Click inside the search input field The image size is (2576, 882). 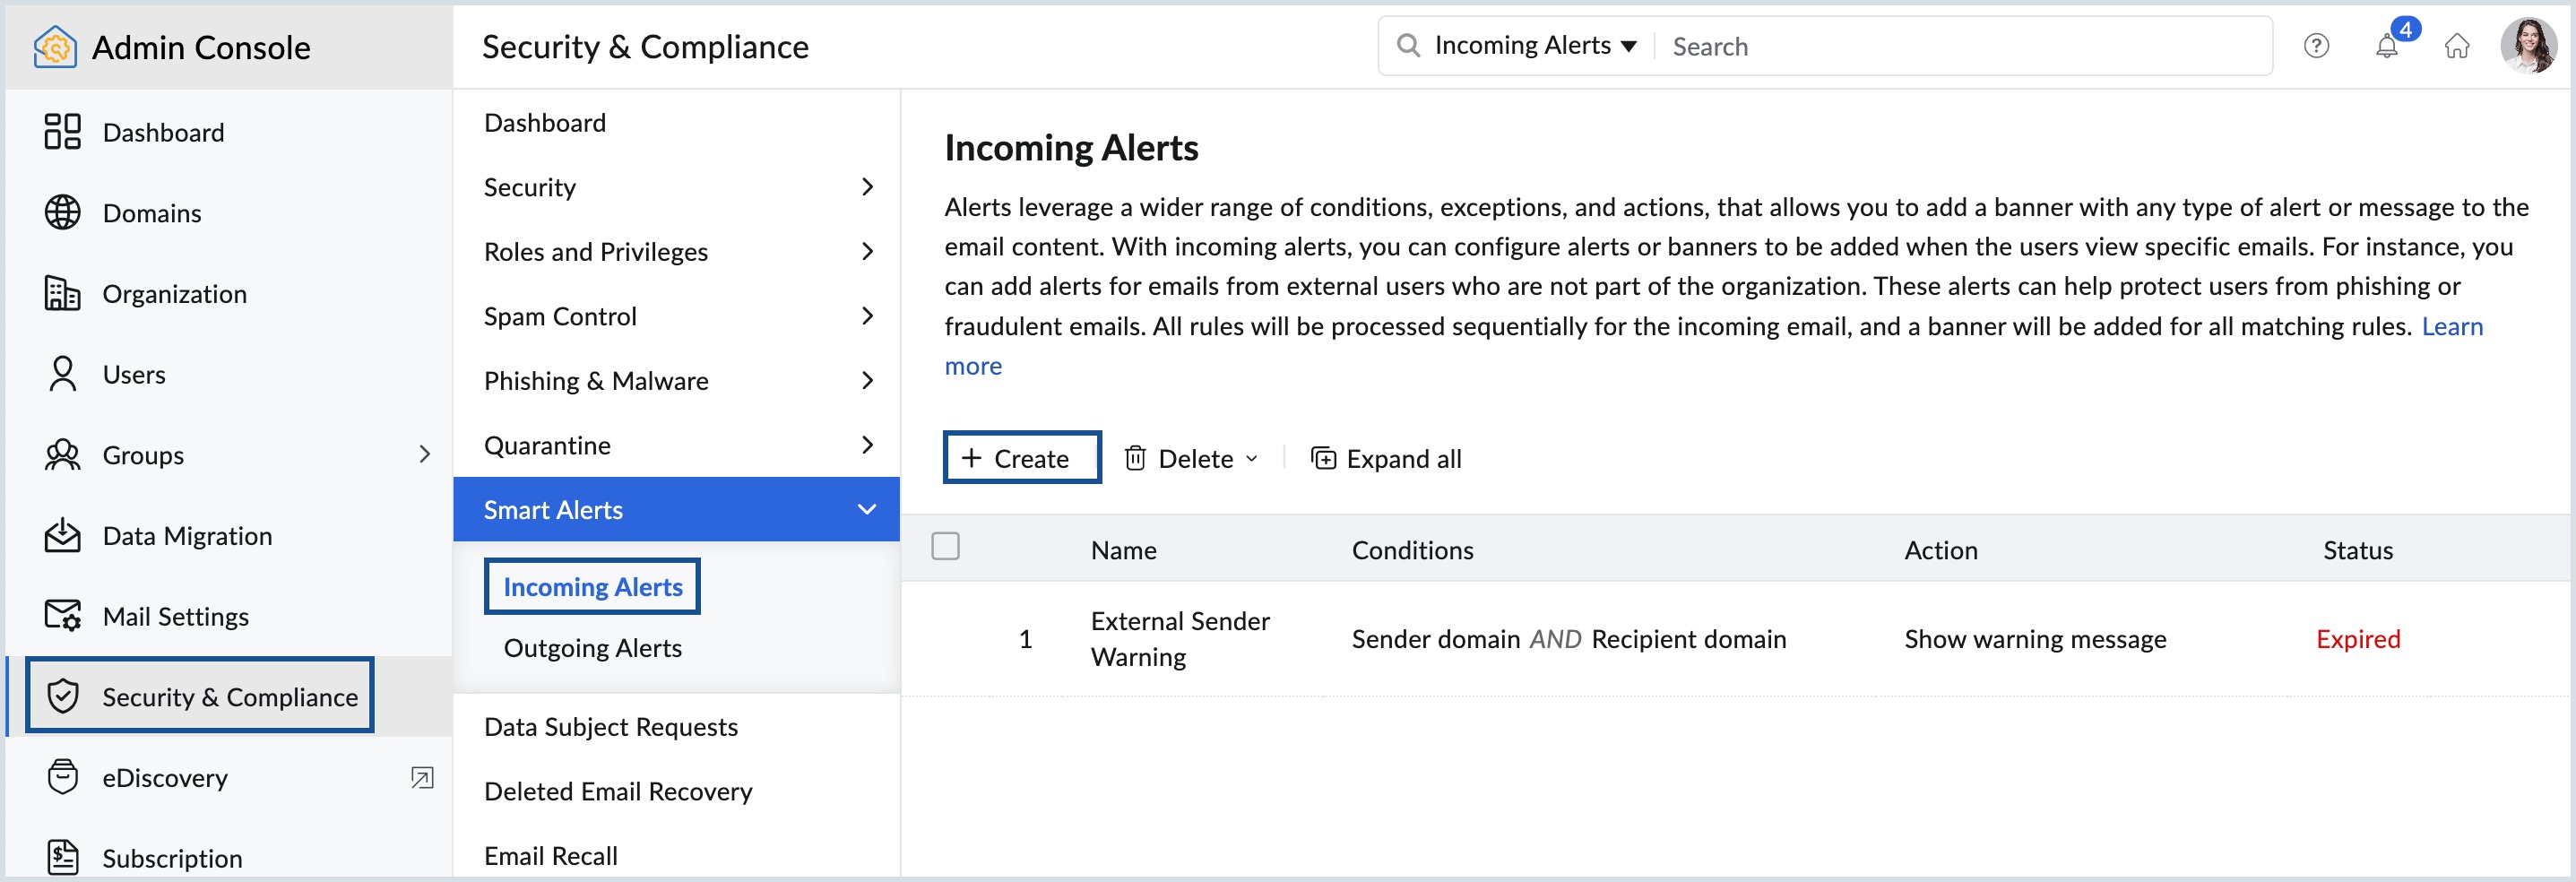(x=1900, y=46)
